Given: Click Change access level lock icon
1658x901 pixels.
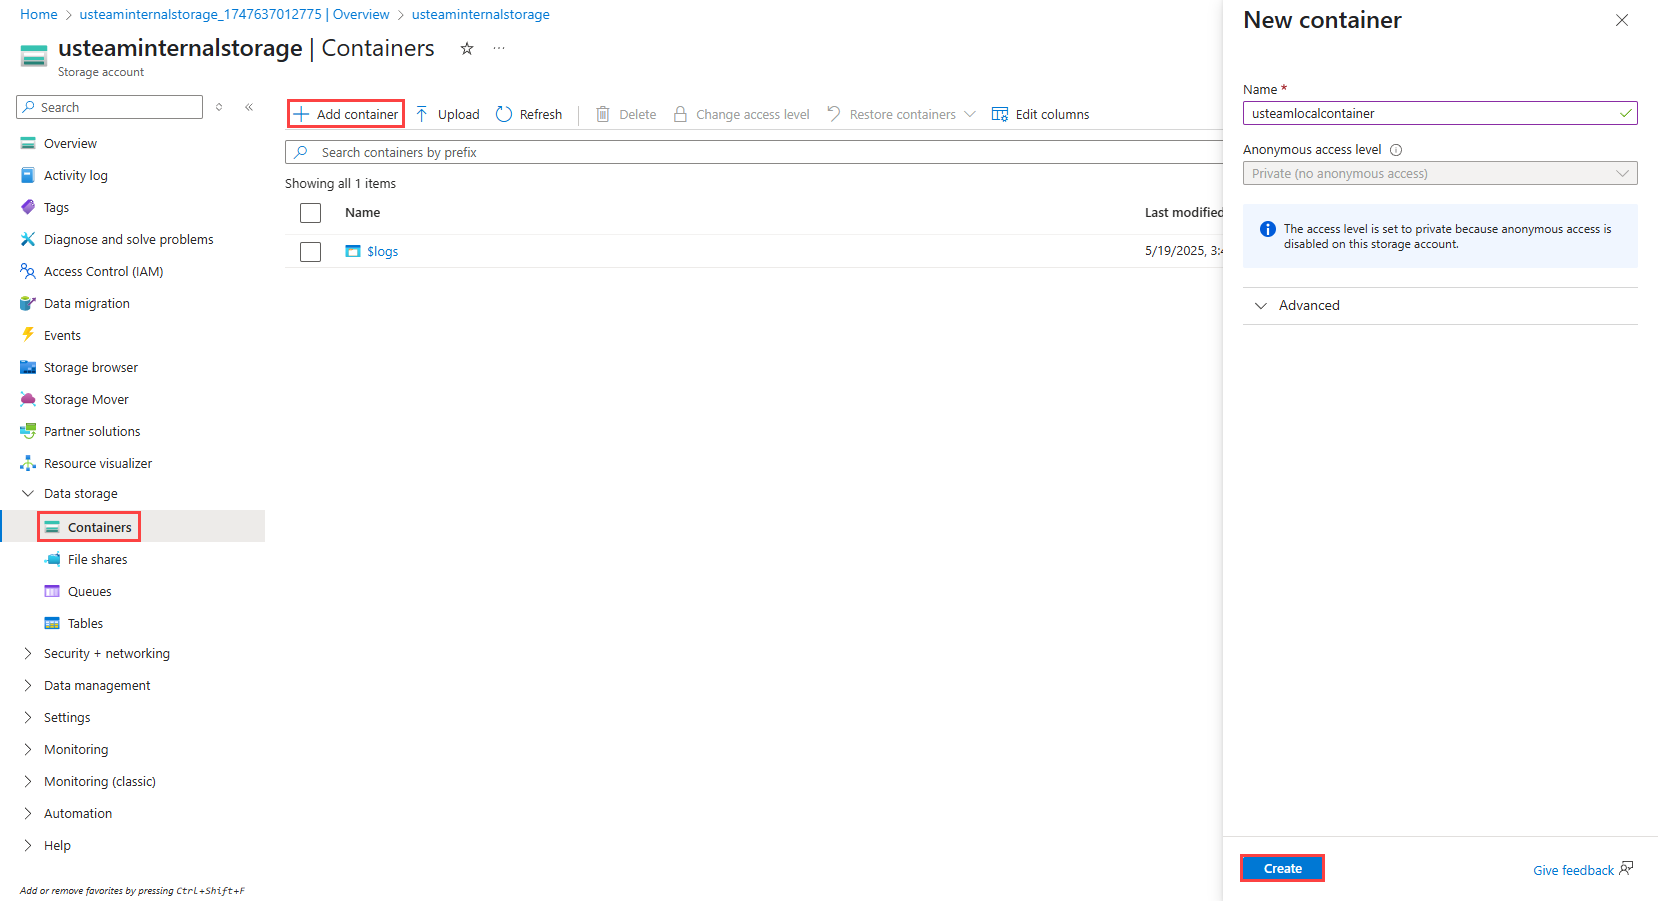Looking at the screenshot, I should [680, 114].
